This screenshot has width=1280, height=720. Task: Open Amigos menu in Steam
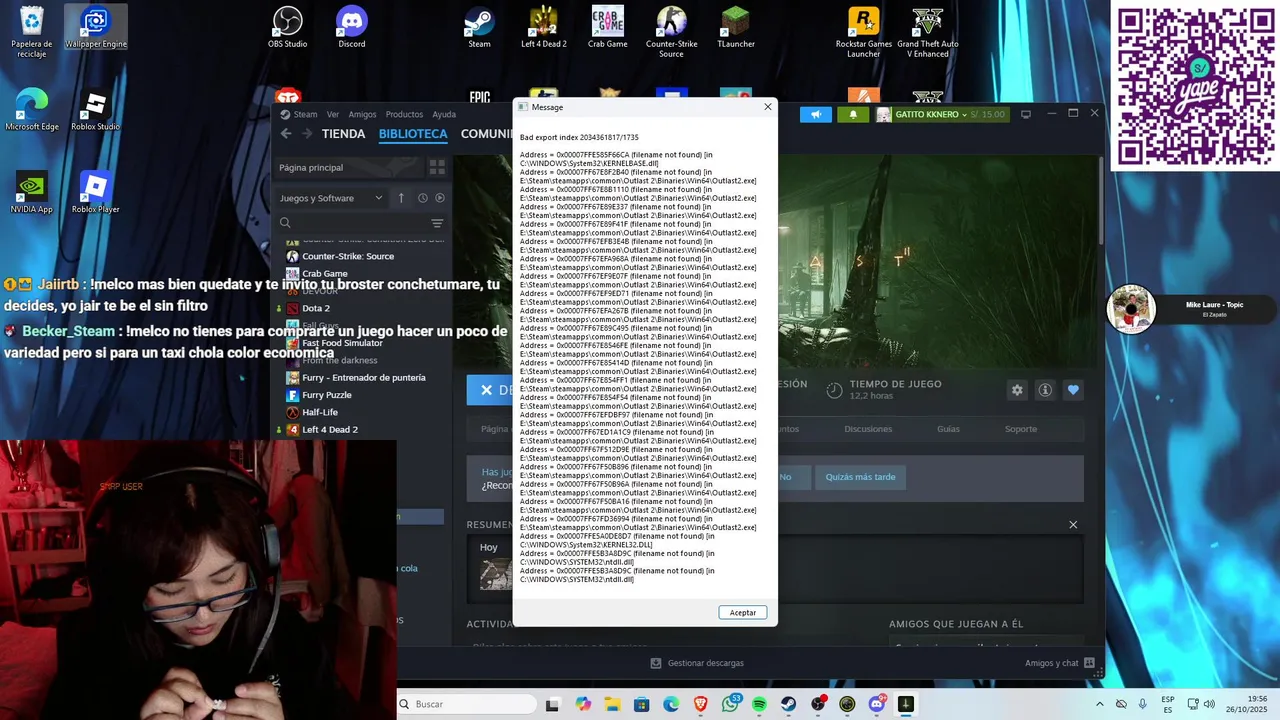[362, 114]
